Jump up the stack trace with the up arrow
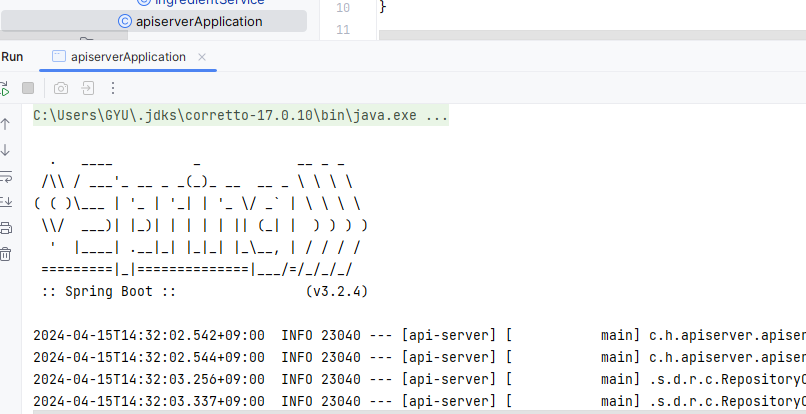Viewport: 806px width, 414px height. pyautogui.click(x=5, y=124)
